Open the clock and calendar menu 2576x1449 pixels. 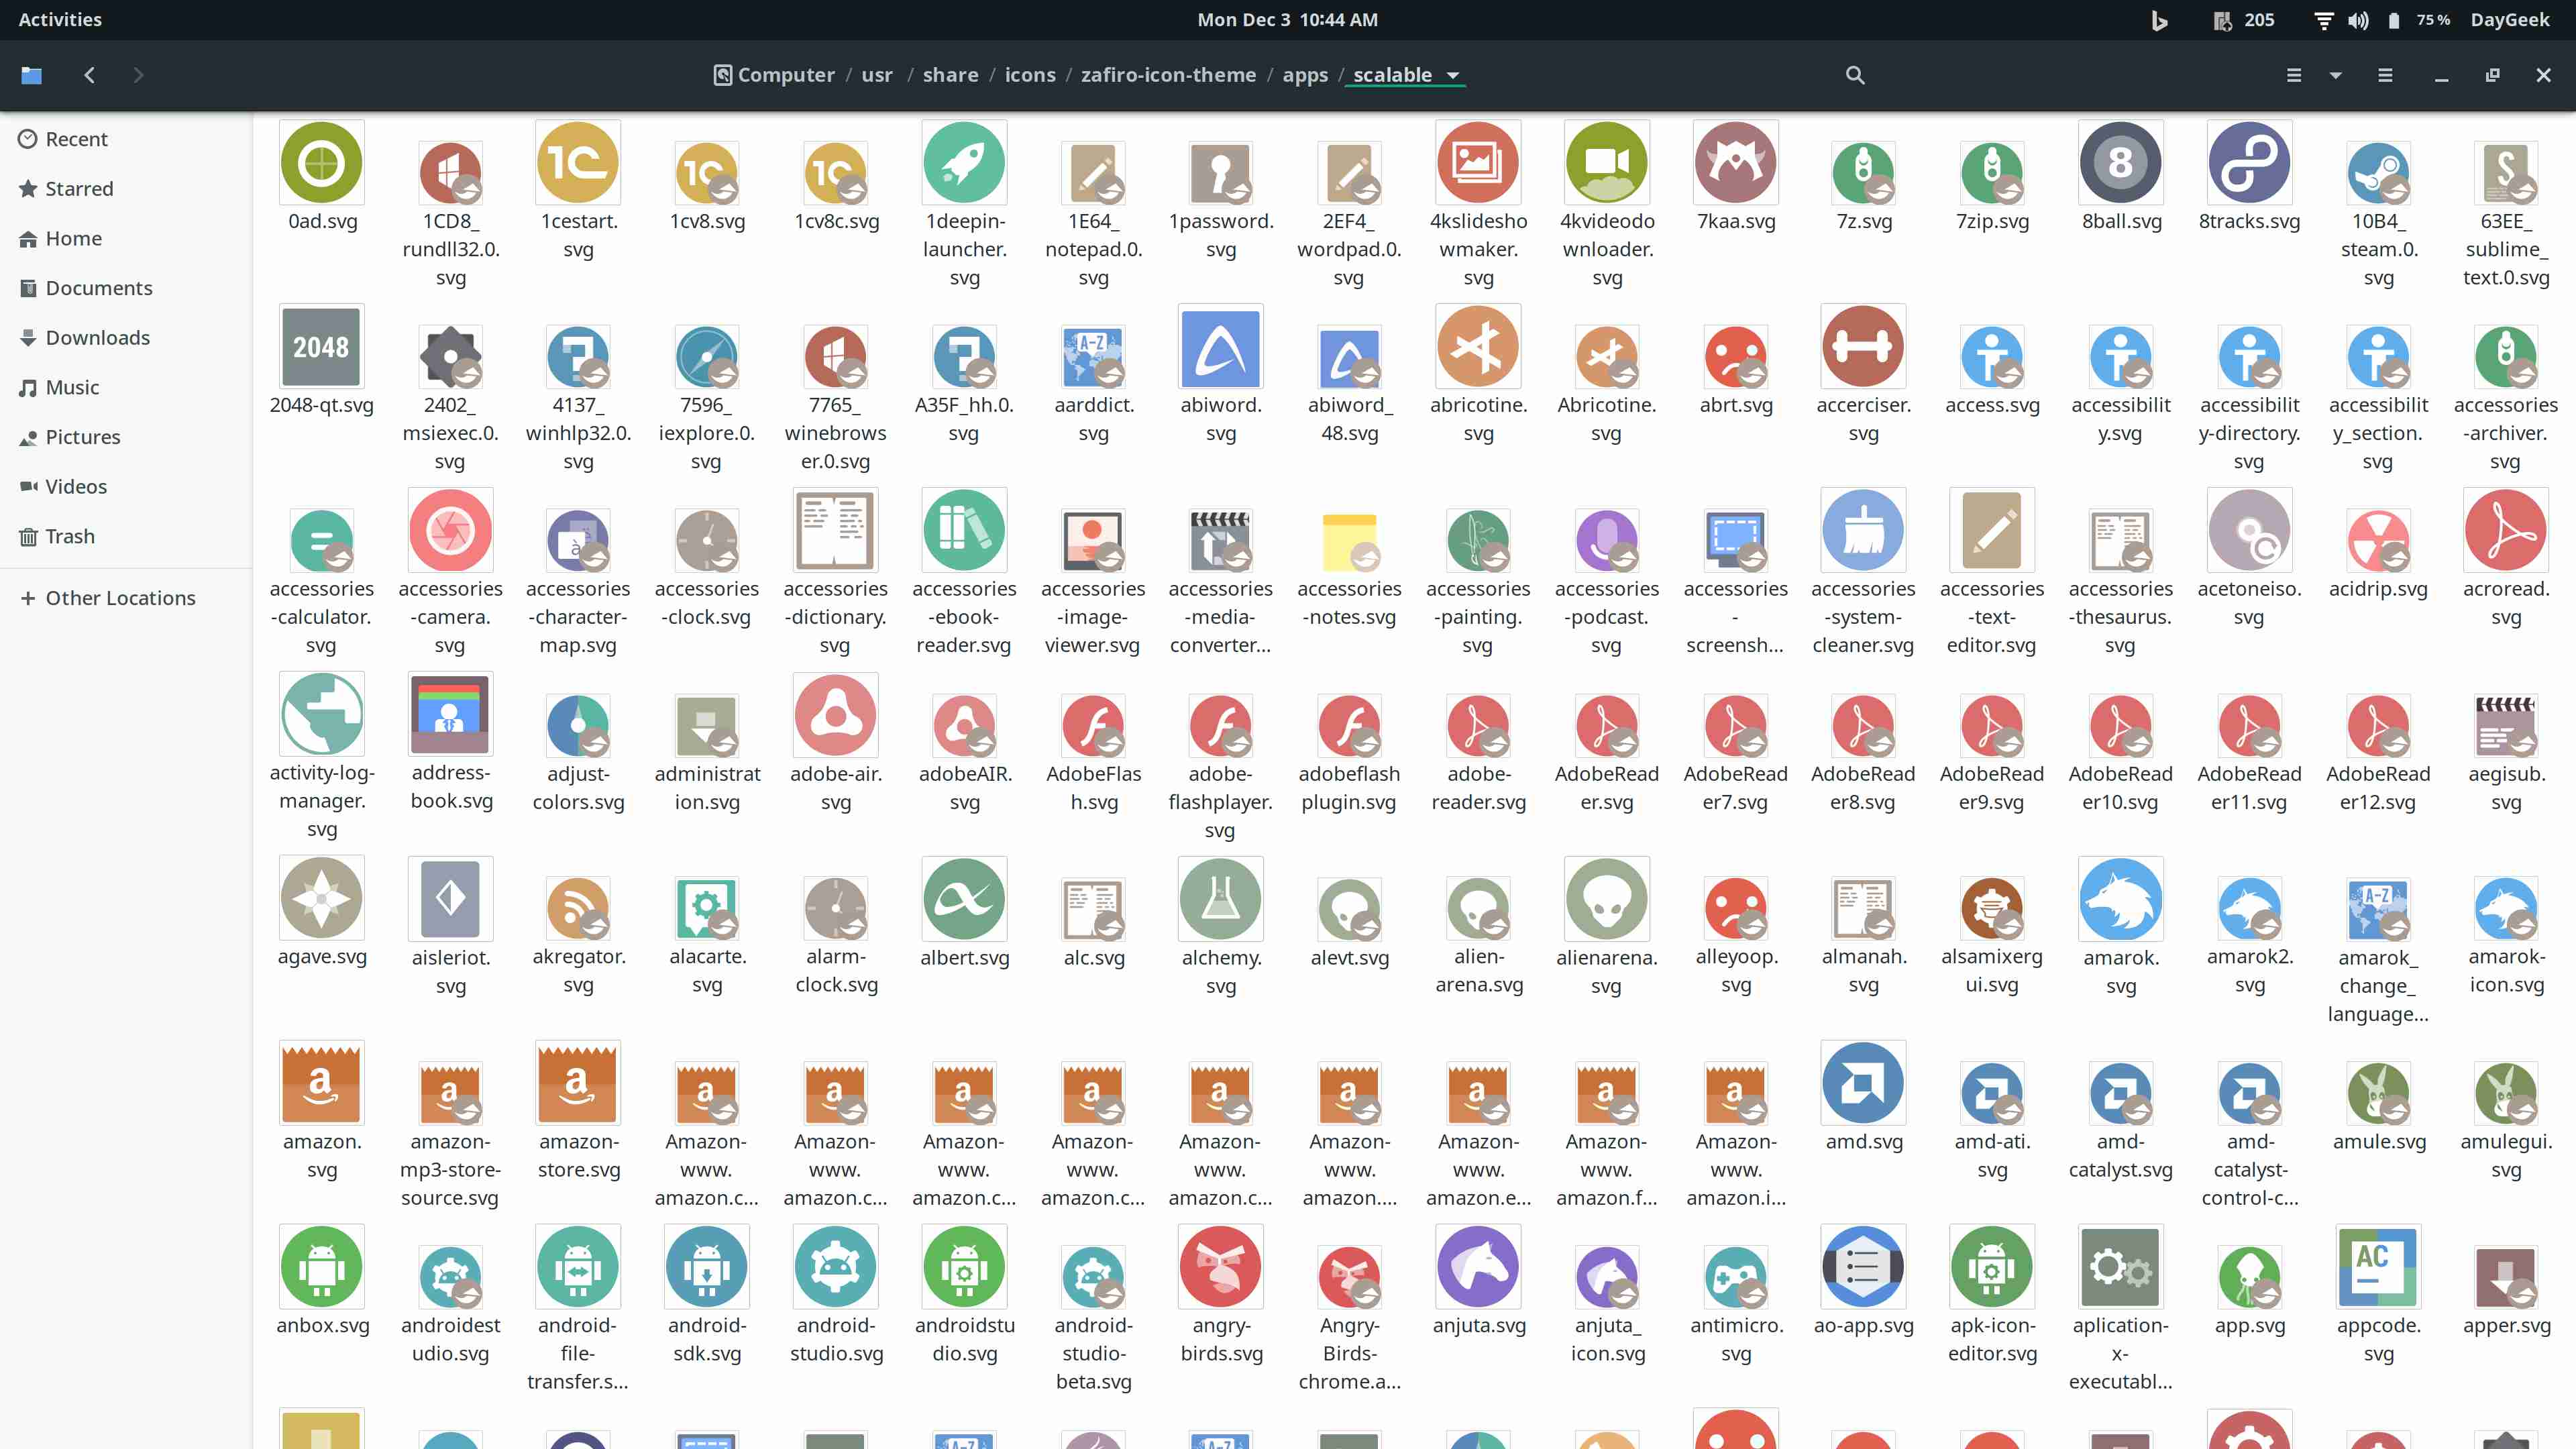1287,19
